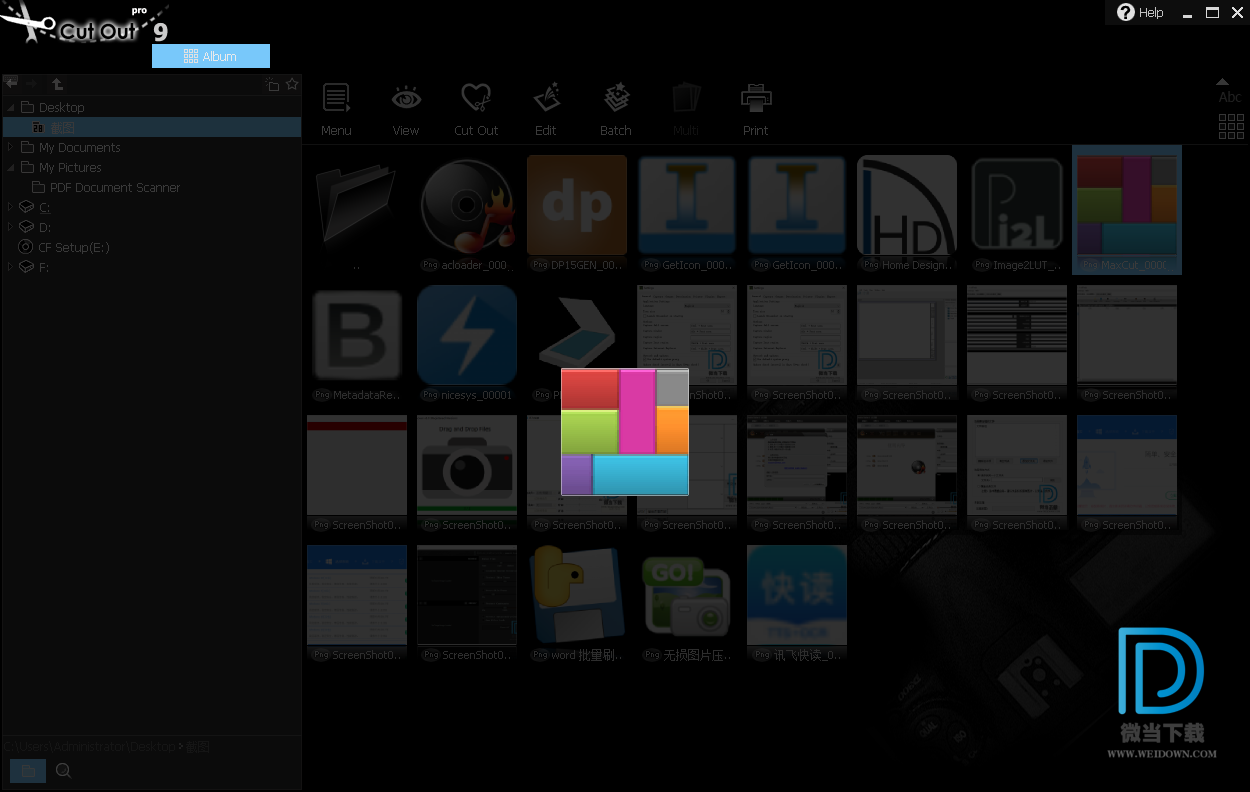Open the Menu toolbar icon
This screenshot has height=792, width=1250.
(x=336, y=99)
